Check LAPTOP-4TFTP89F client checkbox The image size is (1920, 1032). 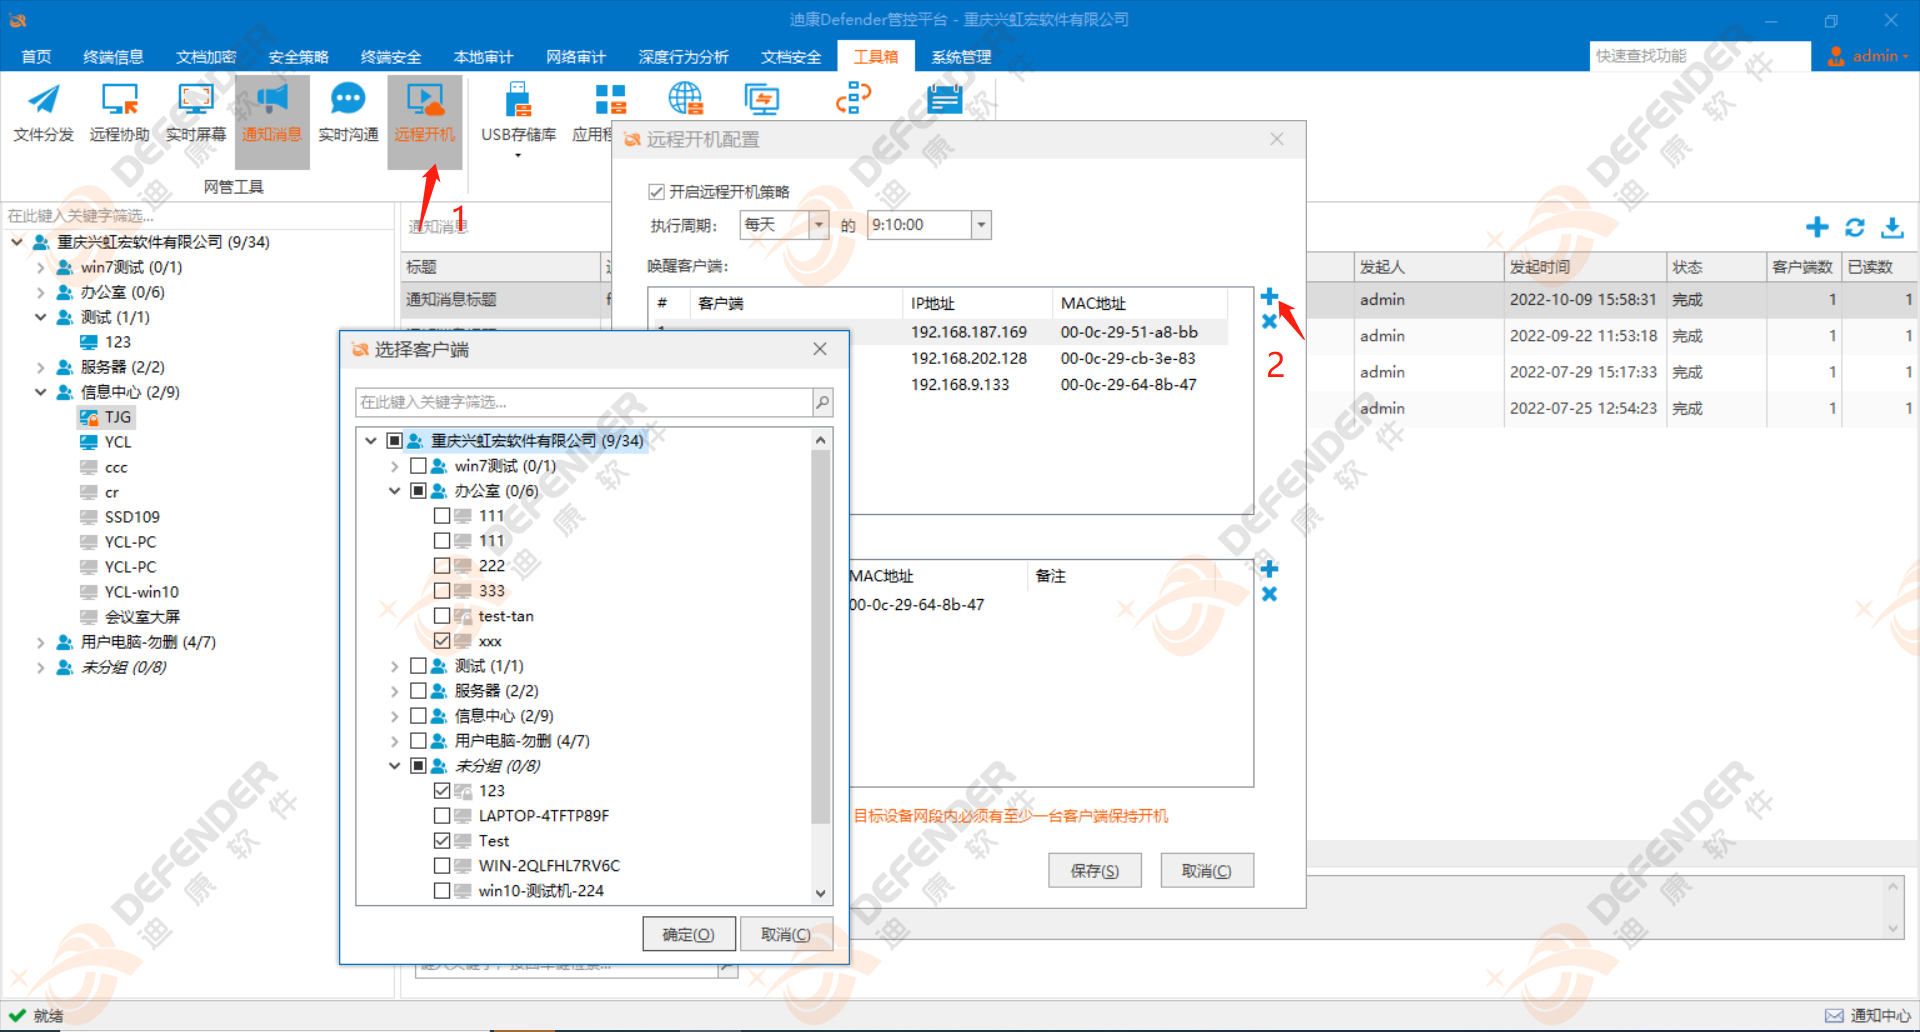point(442,816)
